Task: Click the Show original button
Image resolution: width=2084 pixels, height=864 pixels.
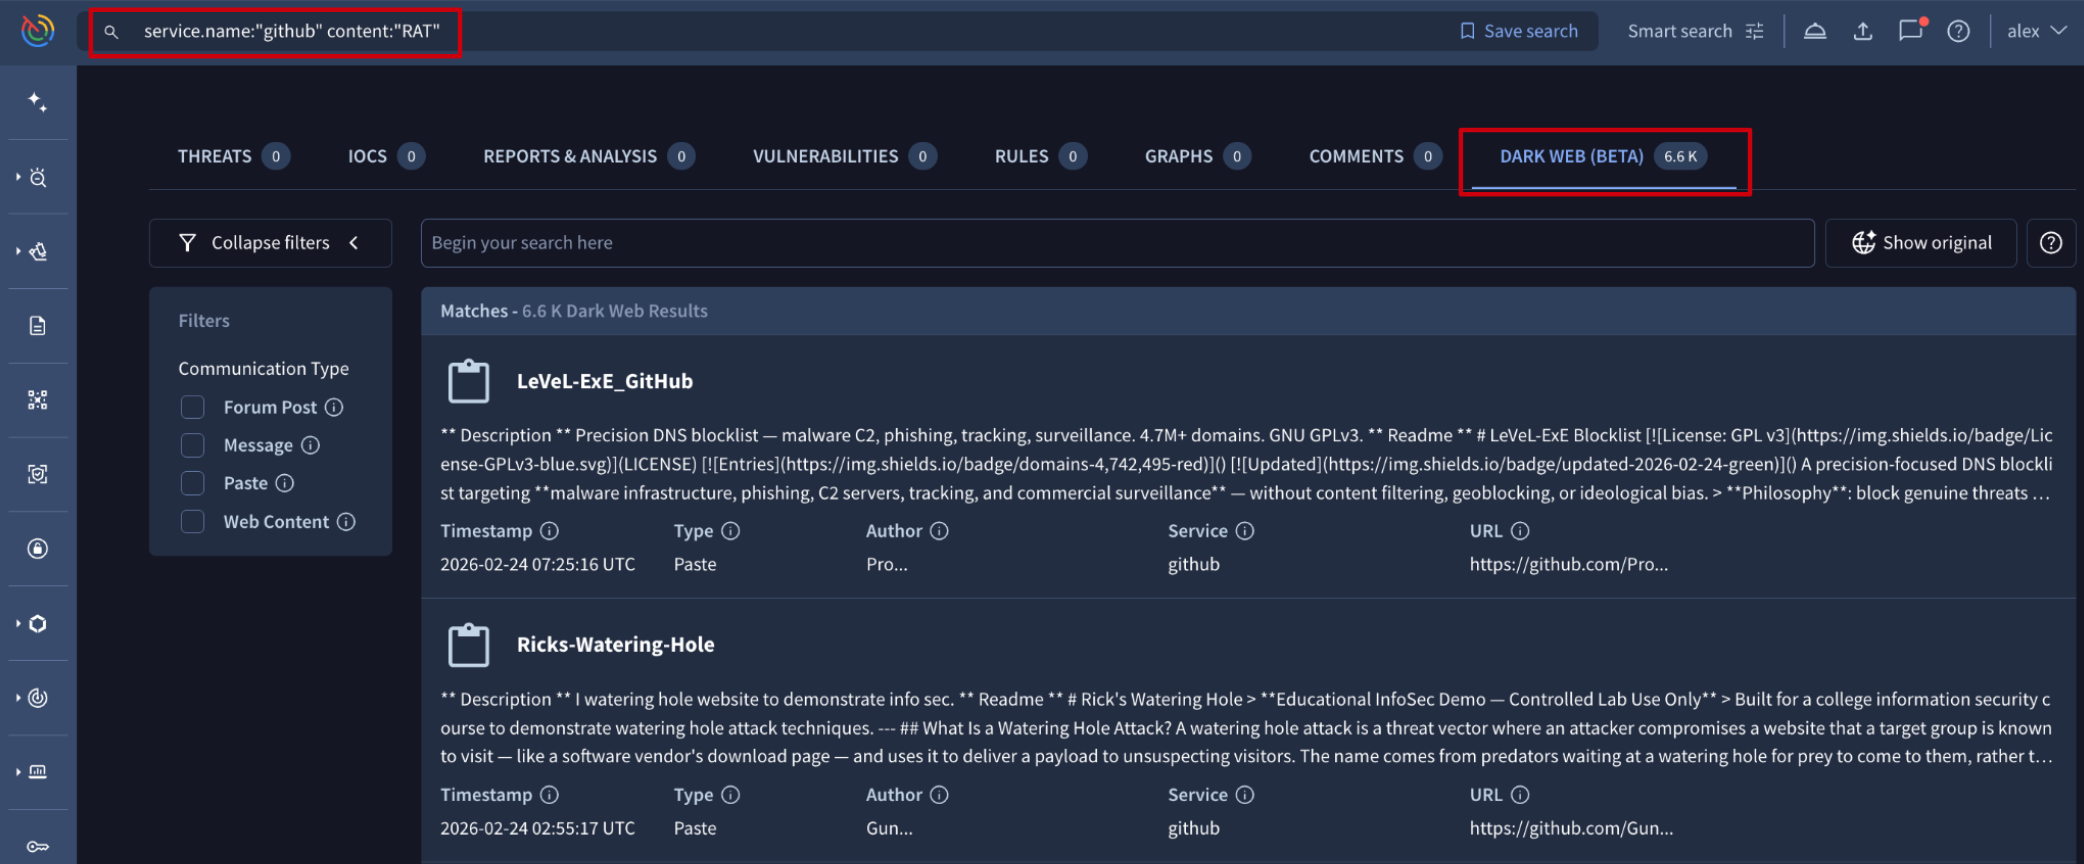Action: (1921, 243)
